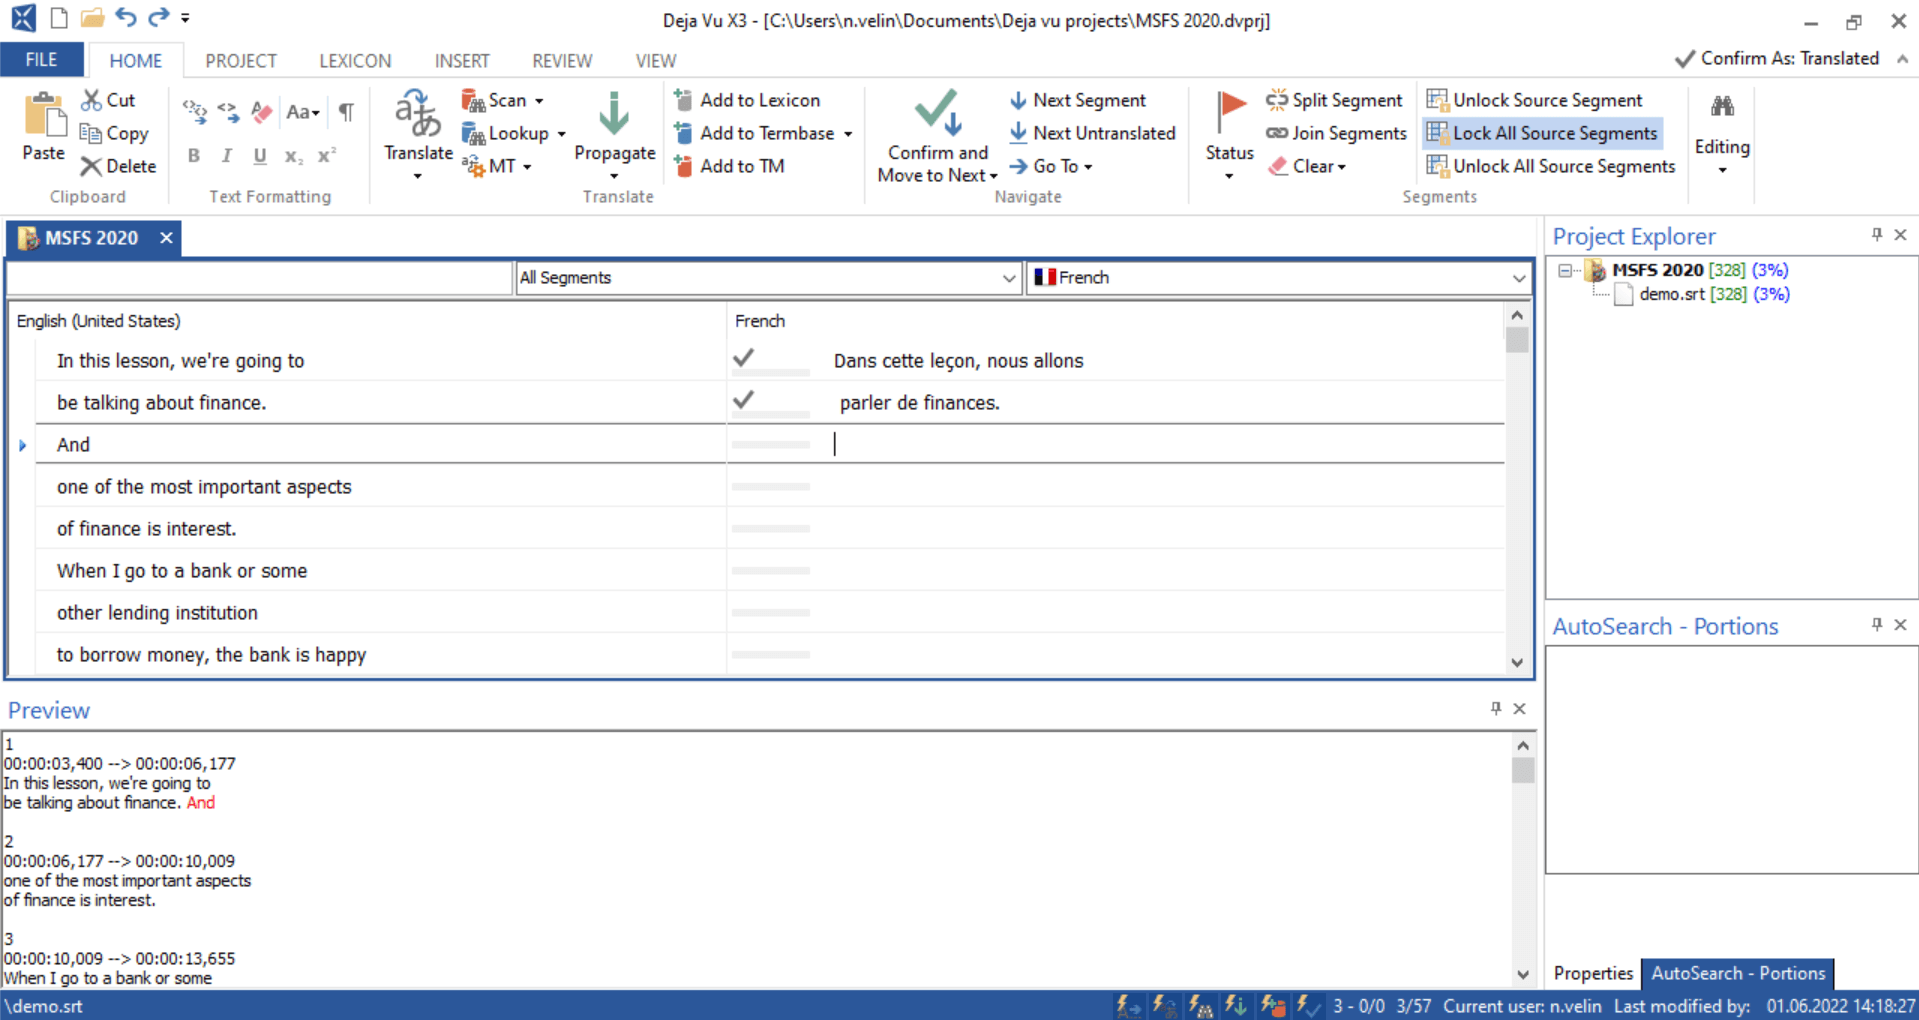Click Split Segment
This screenshot has height=1020, width=1919.
click(x=1334, y=100)
